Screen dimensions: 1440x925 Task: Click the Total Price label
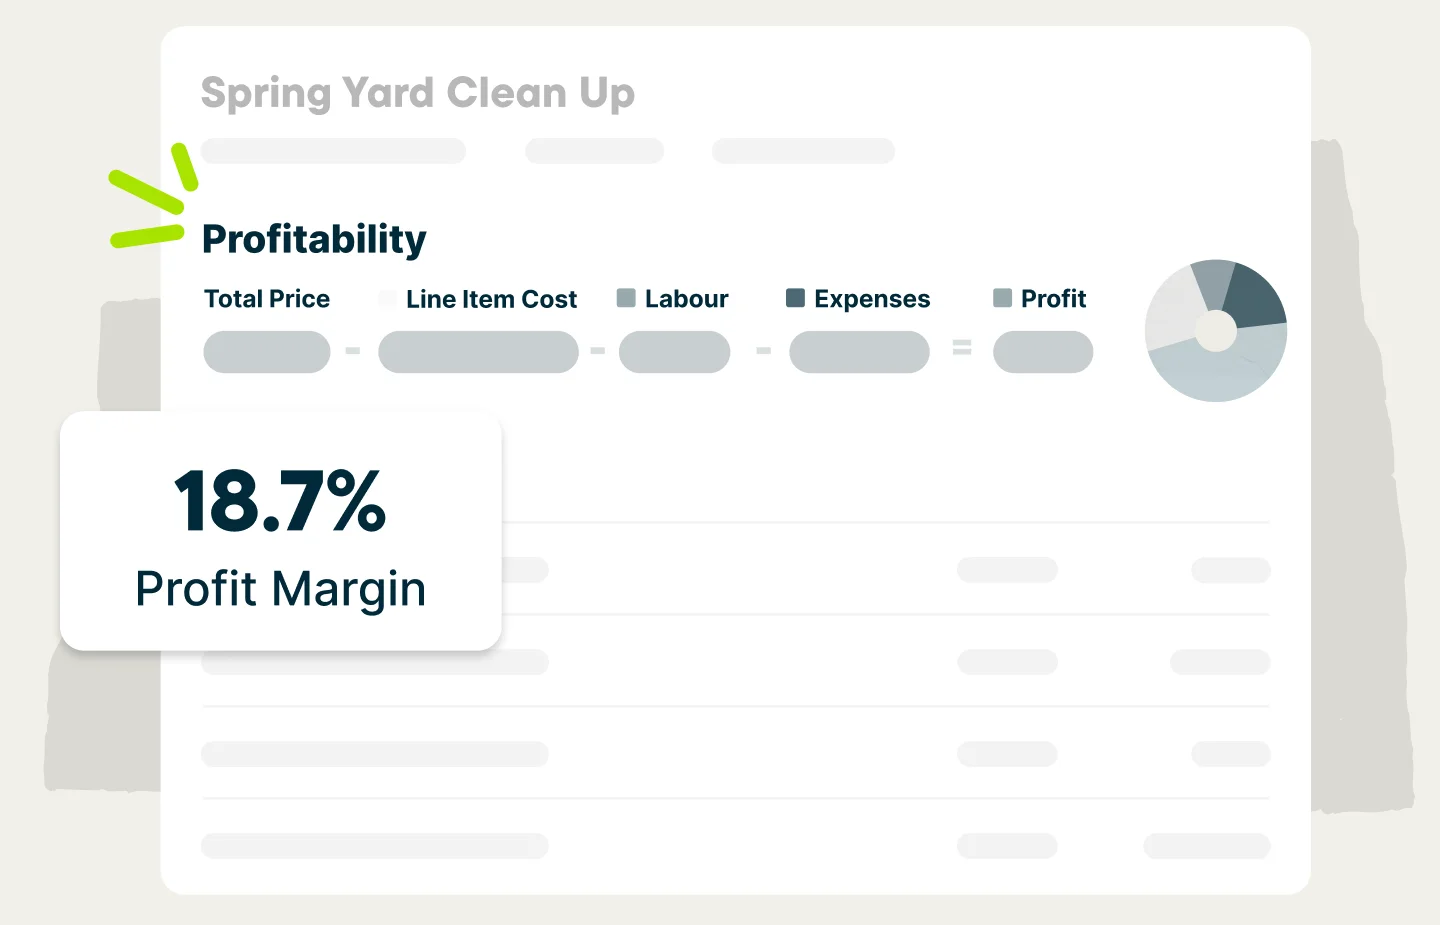point(267,299)
